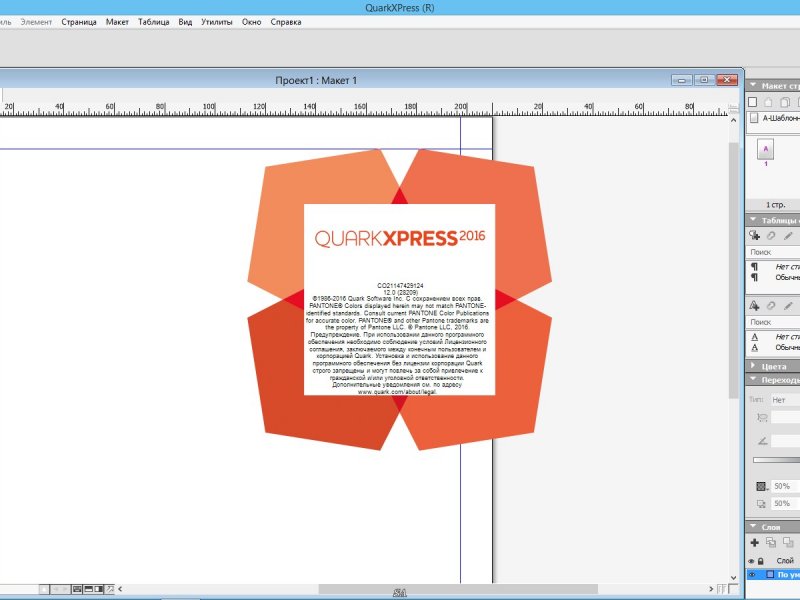Viewport: 800px width, 600px height.
Task: Collapse the 'Переходы' gradient panel
Action: (x=753, y=379)
